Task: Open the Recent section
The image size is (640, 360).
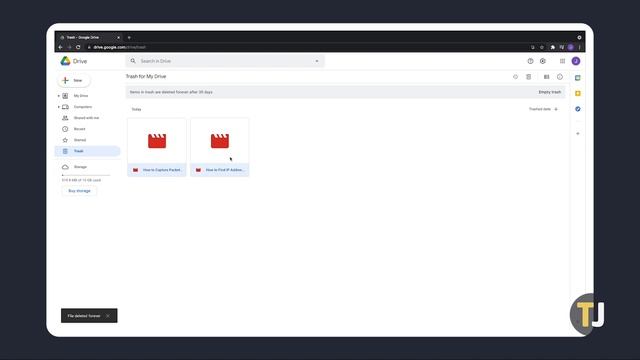Action: (x=80, y=129)
